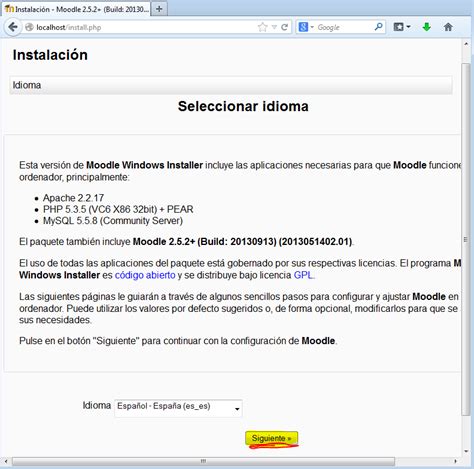Reload the page with the refresh icon
This screenshot has height=469, width=474.
pos(284,27)
